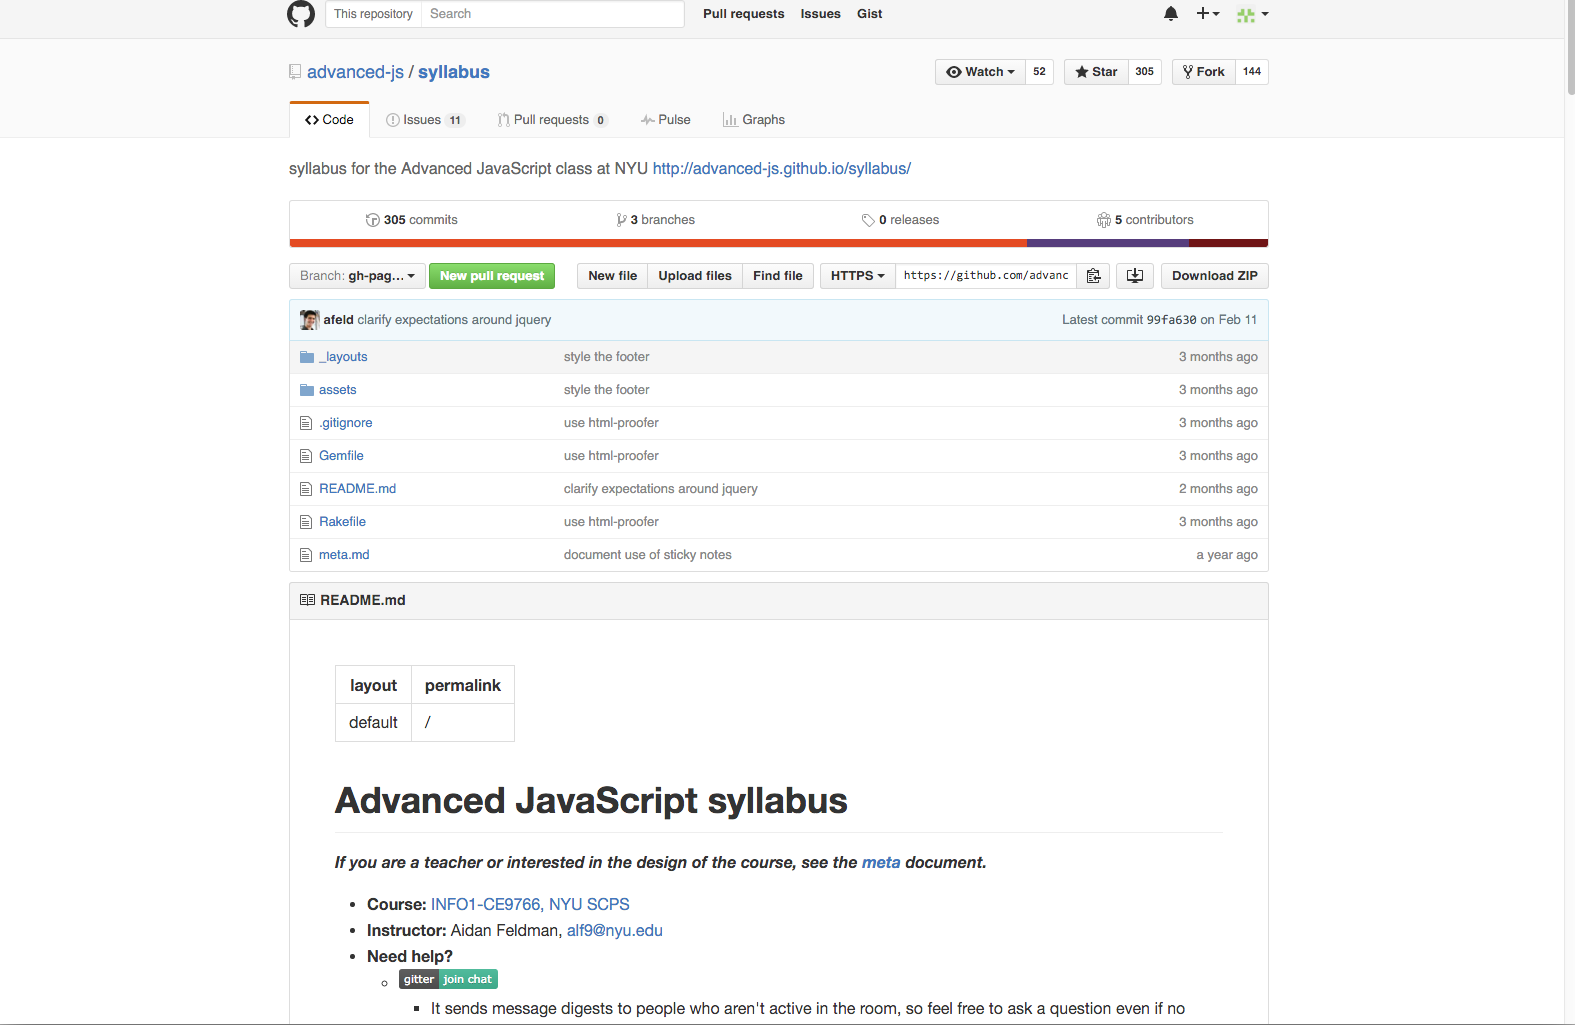1575x1025 pixels.
Task: Click the Gemfile file icon
Action: 306,456
